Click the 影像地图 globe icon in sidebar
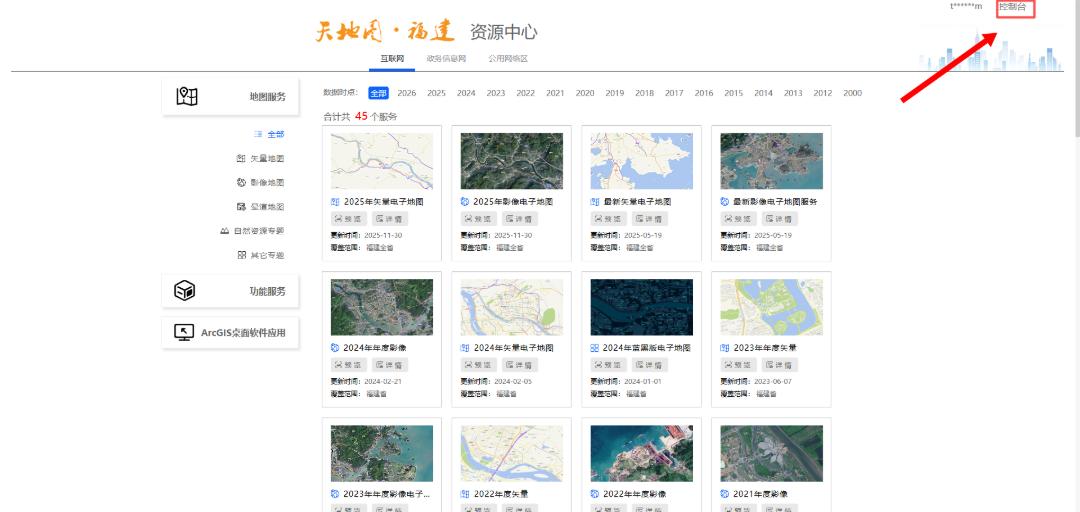 (x=241, y=183)
